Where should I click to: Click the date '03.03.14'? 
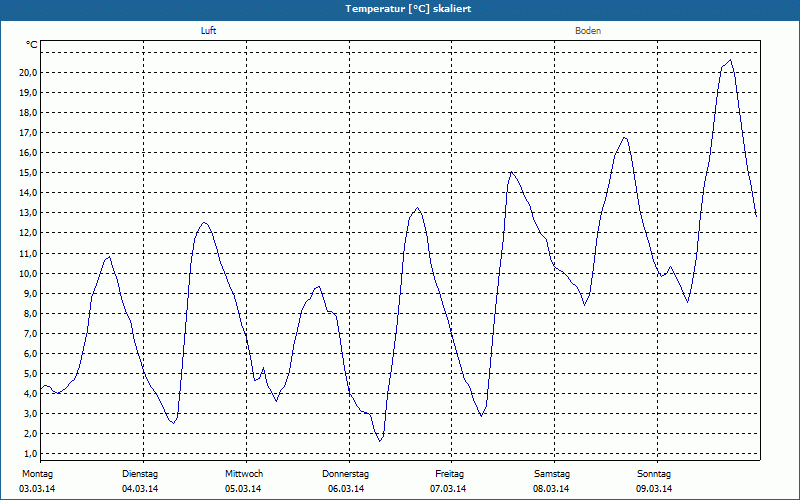(x=37, y=489)
